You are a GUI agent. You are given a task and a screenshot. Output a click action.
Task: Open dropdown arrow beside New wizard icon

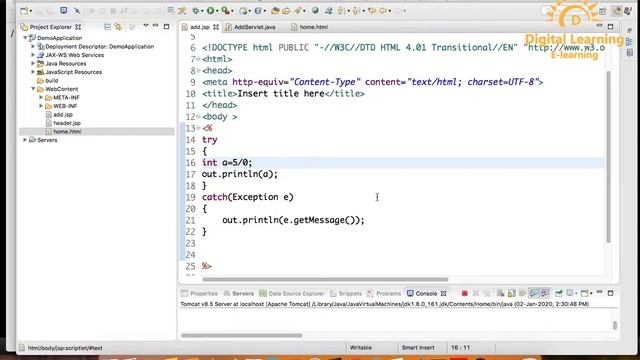click(x=31, y=11)
